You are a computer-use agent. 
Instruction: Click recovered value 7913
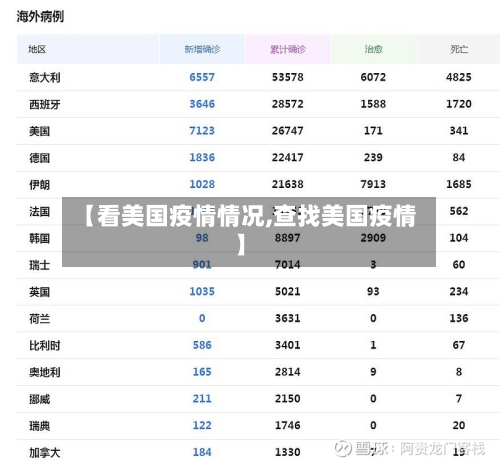(373, 184)
